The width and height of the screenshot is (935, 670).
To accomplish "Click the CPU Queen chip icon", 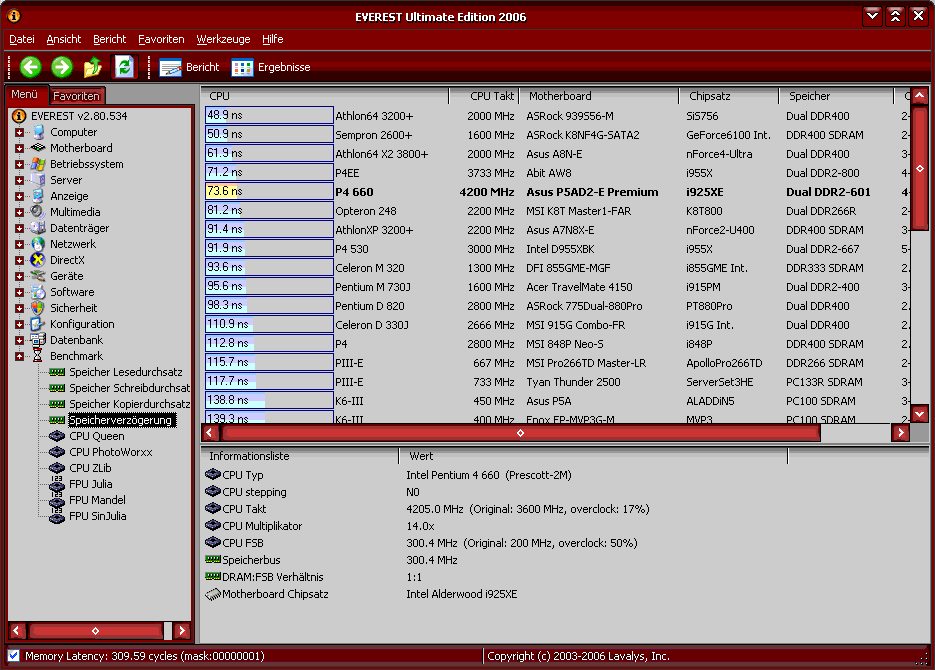I will point(57,436).
